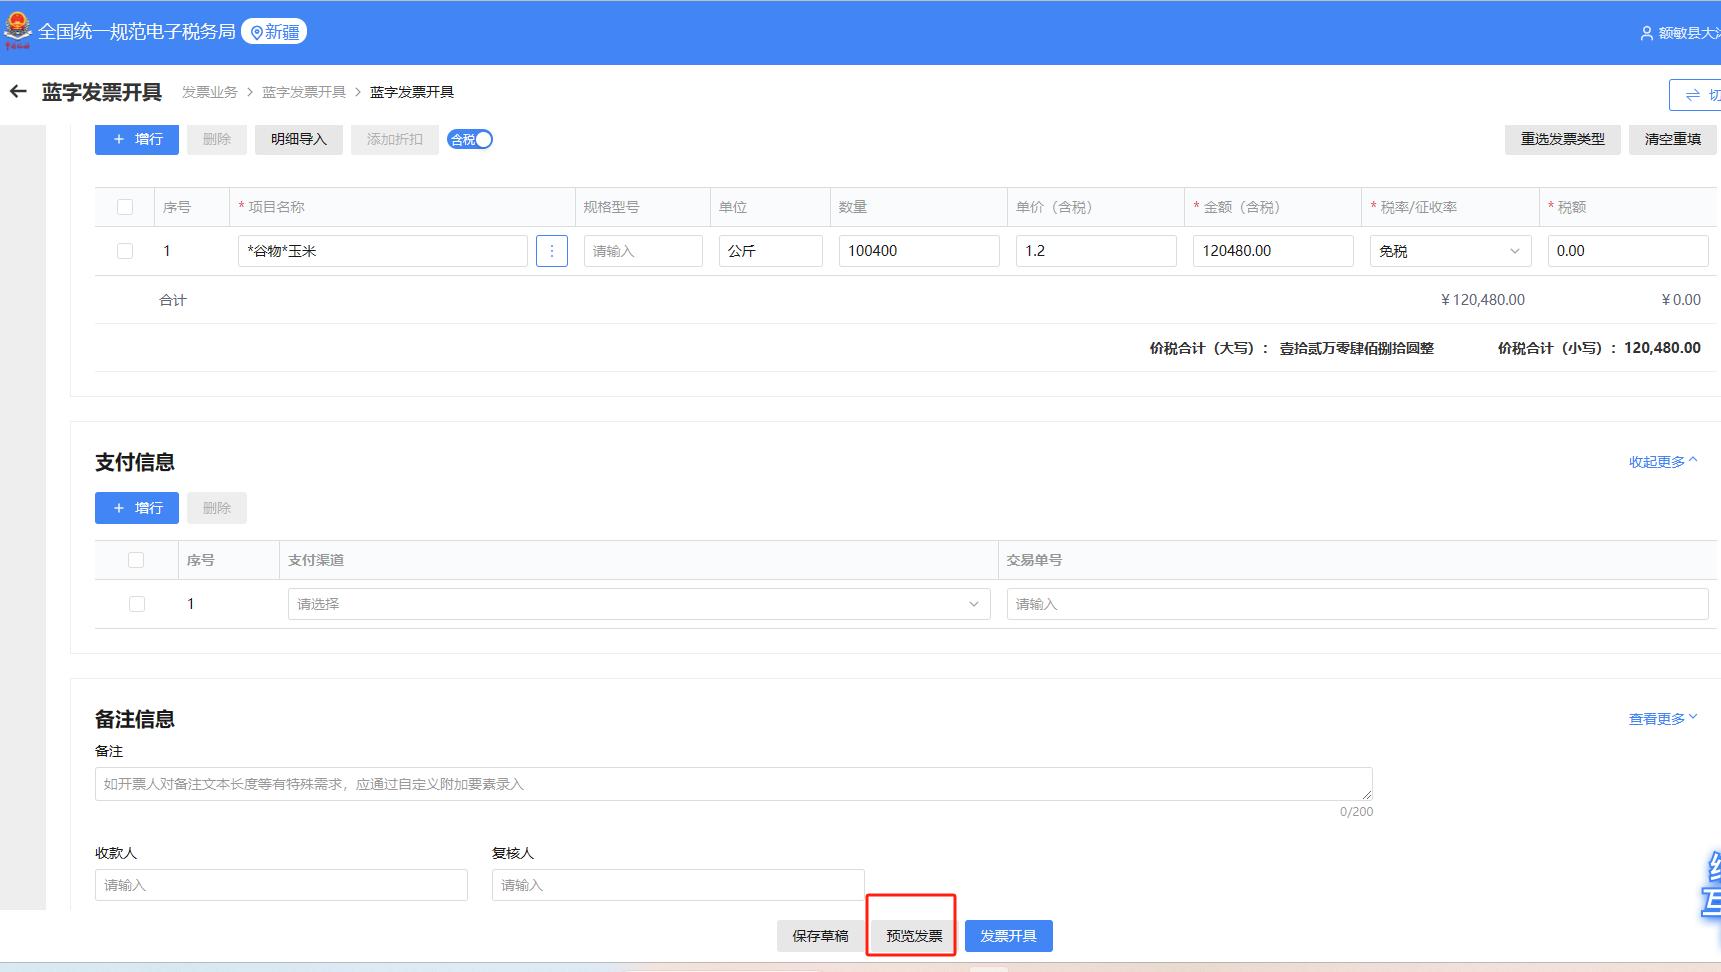Toggle the 含税 switch

pos(470,140)
